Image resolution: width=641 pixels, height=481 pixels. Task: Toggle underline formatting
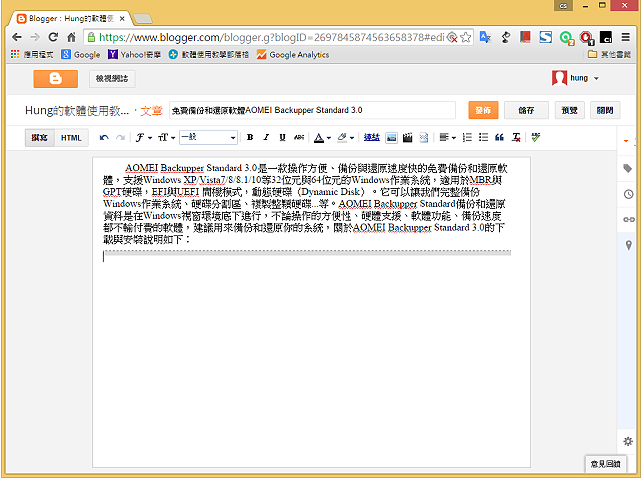click(282, 137)
